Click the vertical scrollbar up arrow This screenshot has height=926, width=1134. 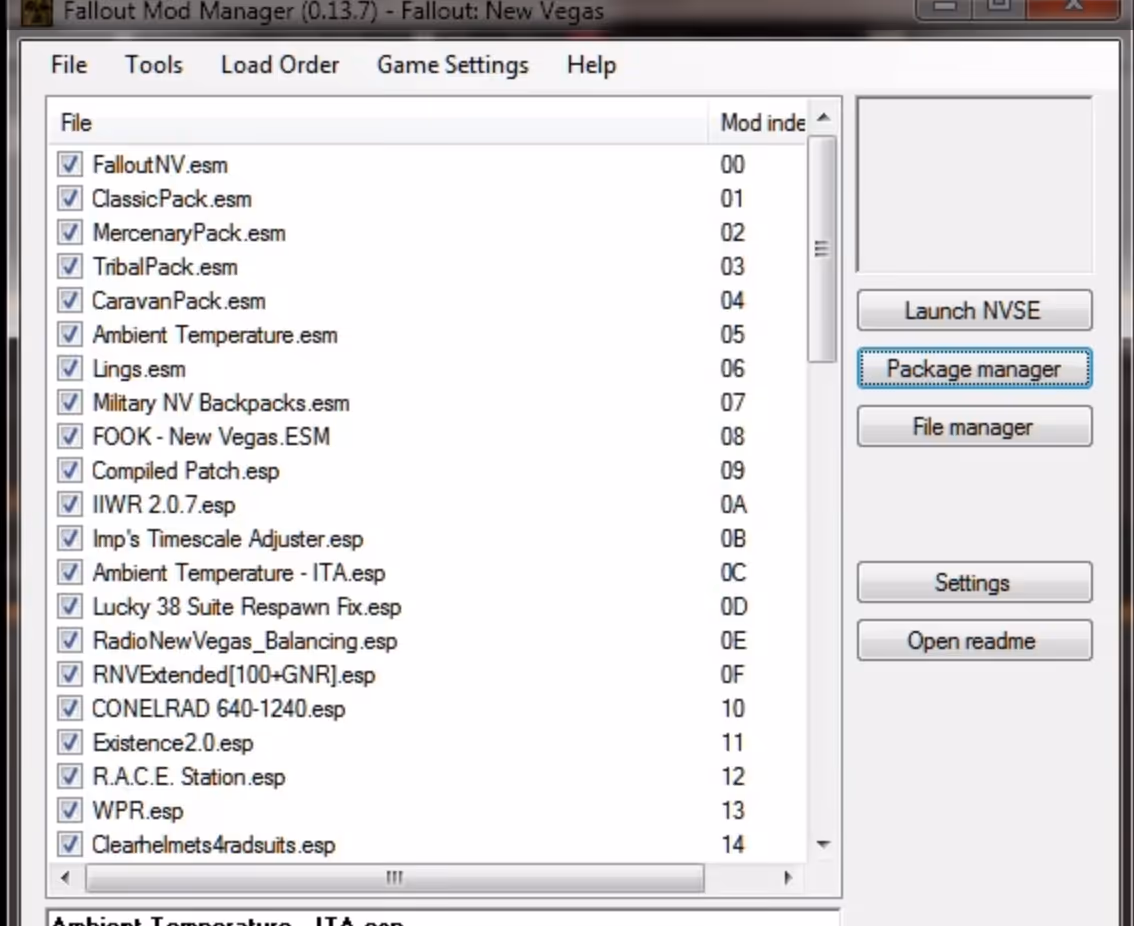point(823,117)
